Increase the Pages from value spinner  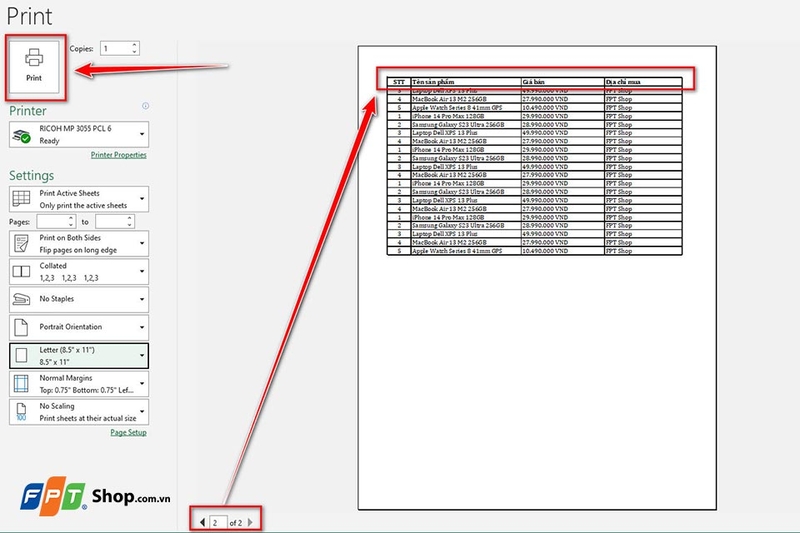click(x=71, y=218)
